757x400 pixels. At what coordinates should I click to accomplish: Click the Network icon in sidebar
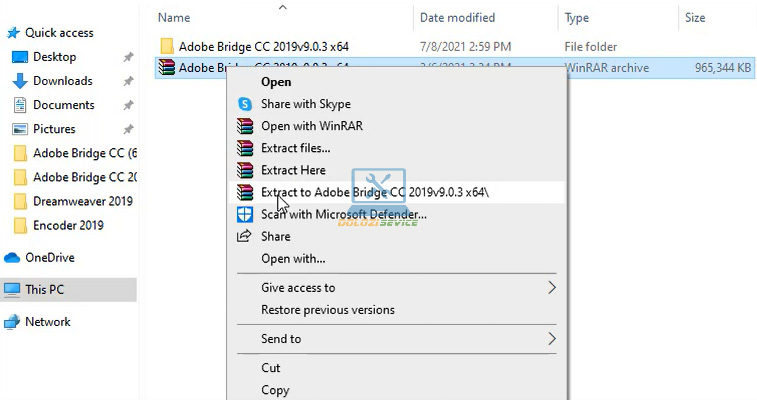pos(12,322)
